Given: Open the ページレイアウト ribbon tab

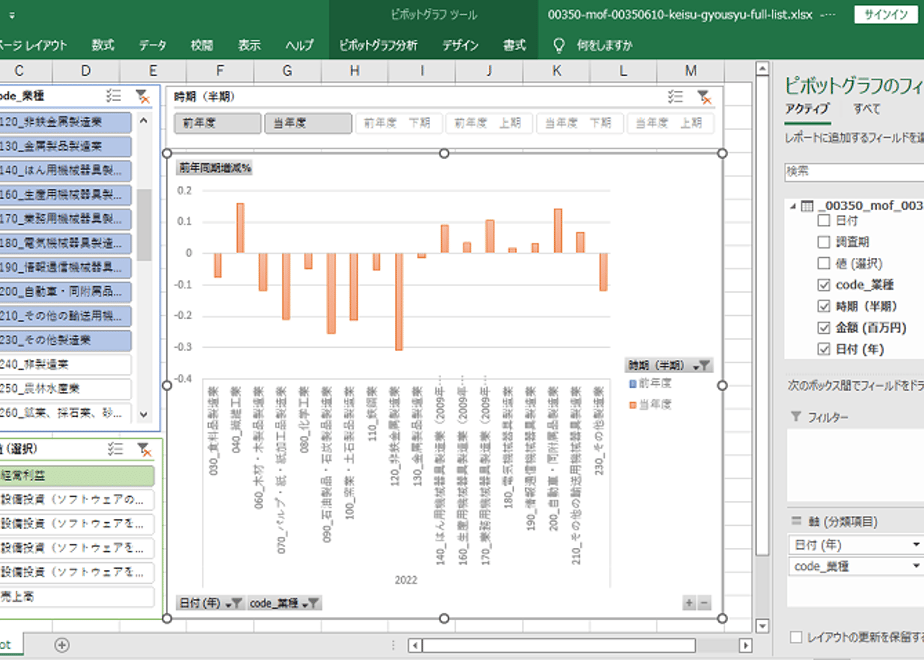Looking at the screenshot, I should click(33, 45).
